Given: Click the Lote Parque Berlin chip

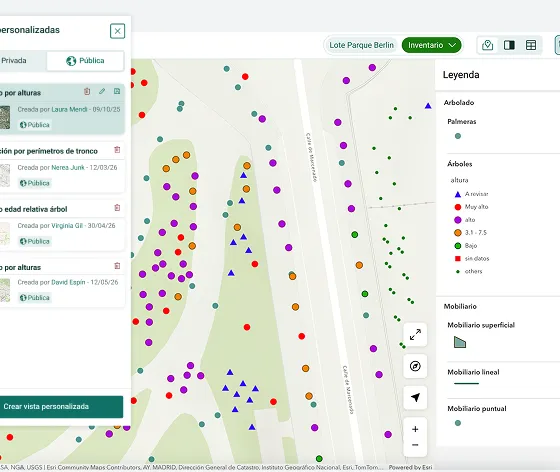Looking at the screenshot, I should [361, 45].
